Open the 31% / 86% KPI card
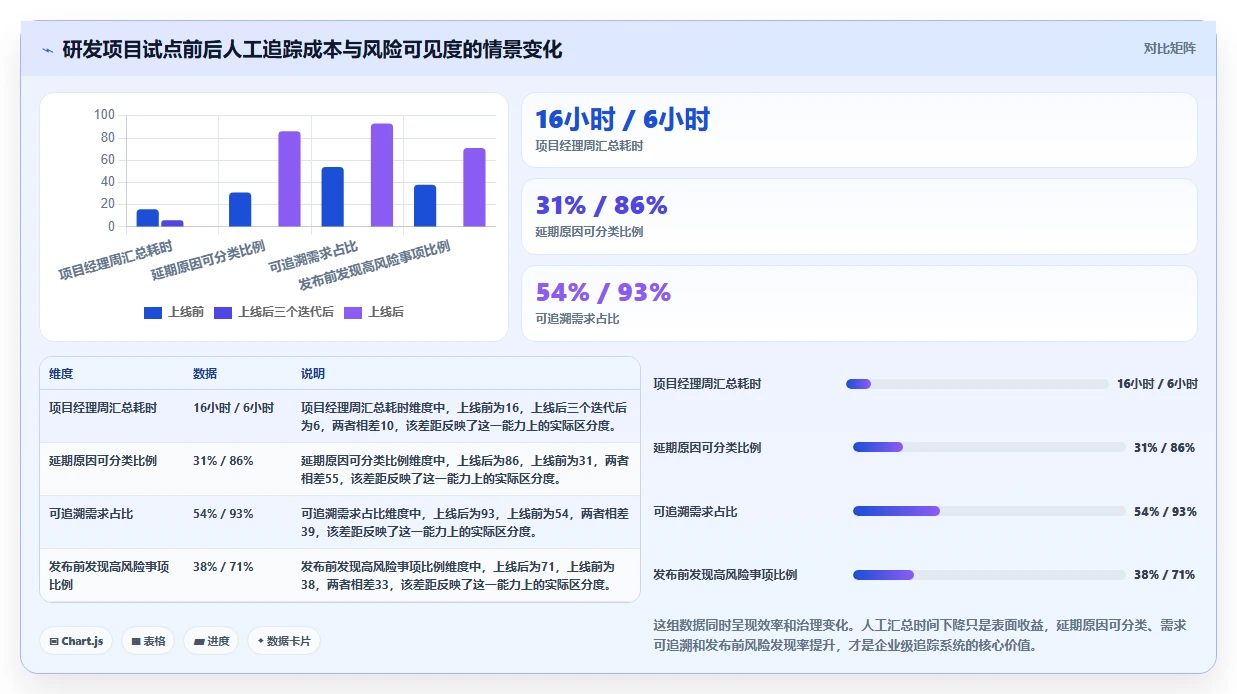Viewport: 1237px width, 694px height. point(859,216)
